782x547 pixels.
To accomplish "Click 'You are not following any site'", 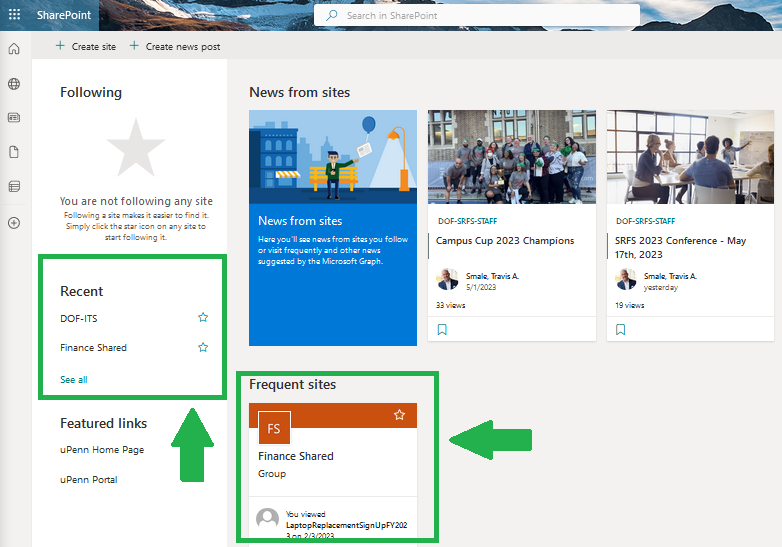I will click(136, 201).
